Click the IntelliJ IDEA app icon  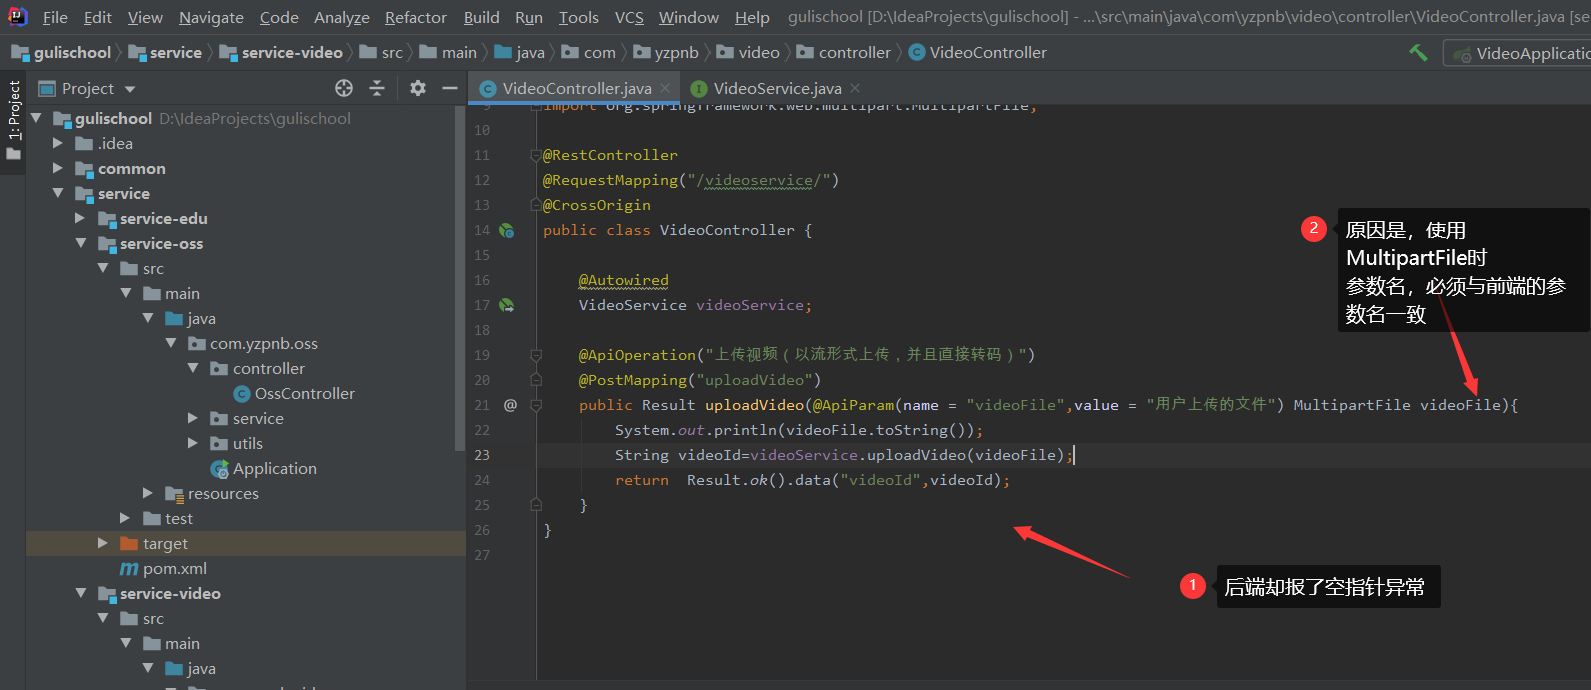pos(17,16)
